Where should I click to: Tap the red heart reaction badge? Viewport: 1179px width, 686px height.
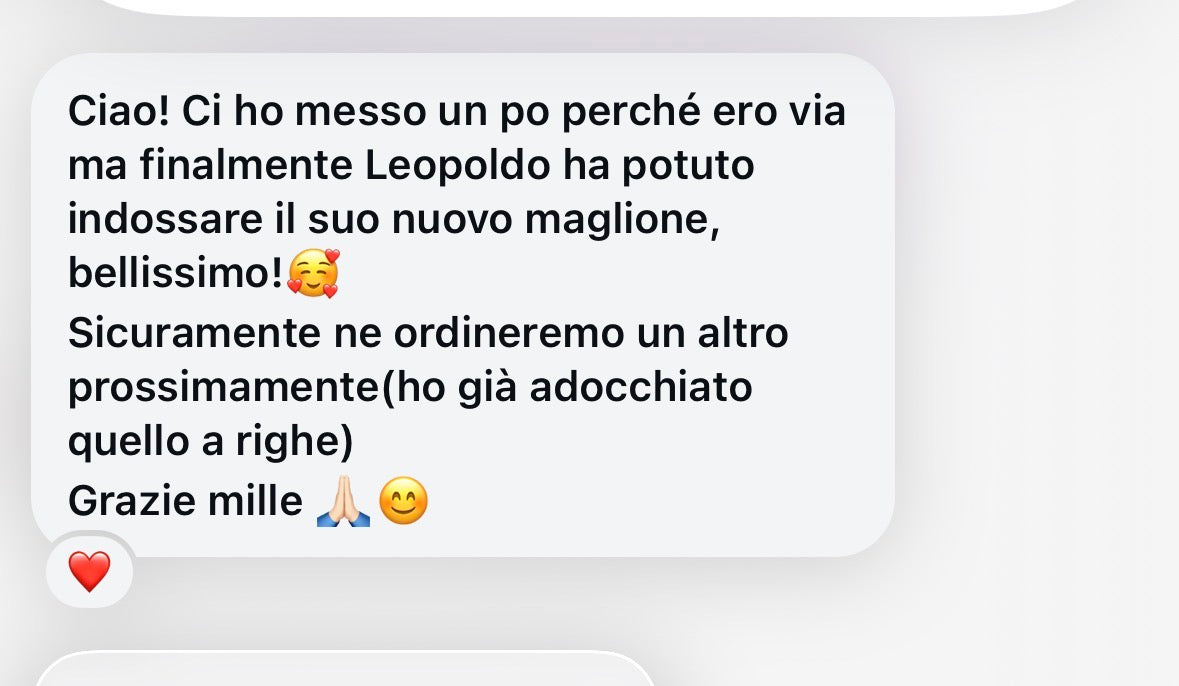tap(89, 571)
